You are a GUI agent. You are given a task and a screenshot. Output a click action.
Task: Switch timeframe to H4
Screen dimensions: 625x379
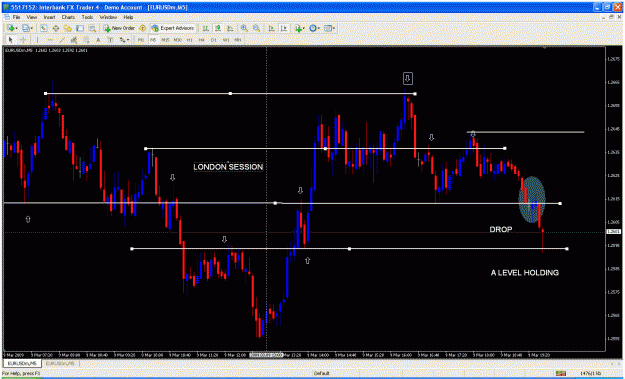pos(202,40)
